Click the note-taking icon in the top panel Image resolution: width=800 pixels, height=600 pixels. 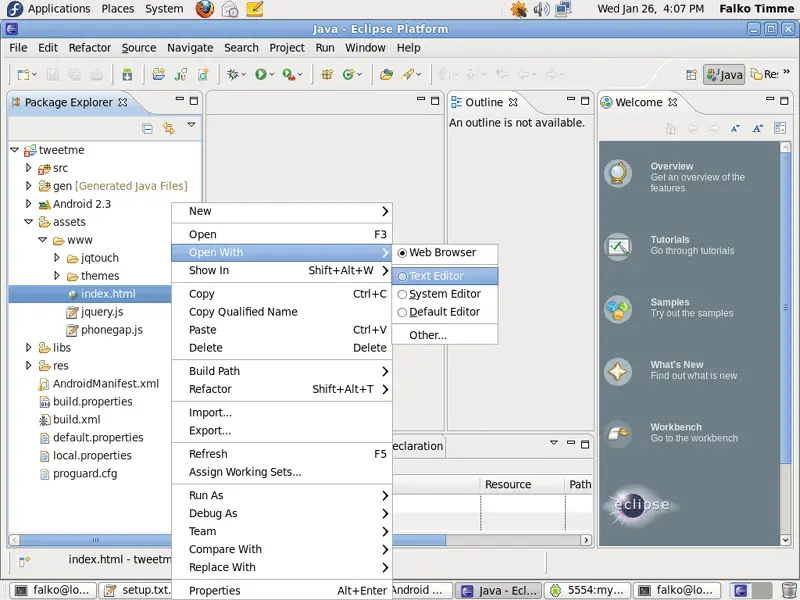[255, 9]
